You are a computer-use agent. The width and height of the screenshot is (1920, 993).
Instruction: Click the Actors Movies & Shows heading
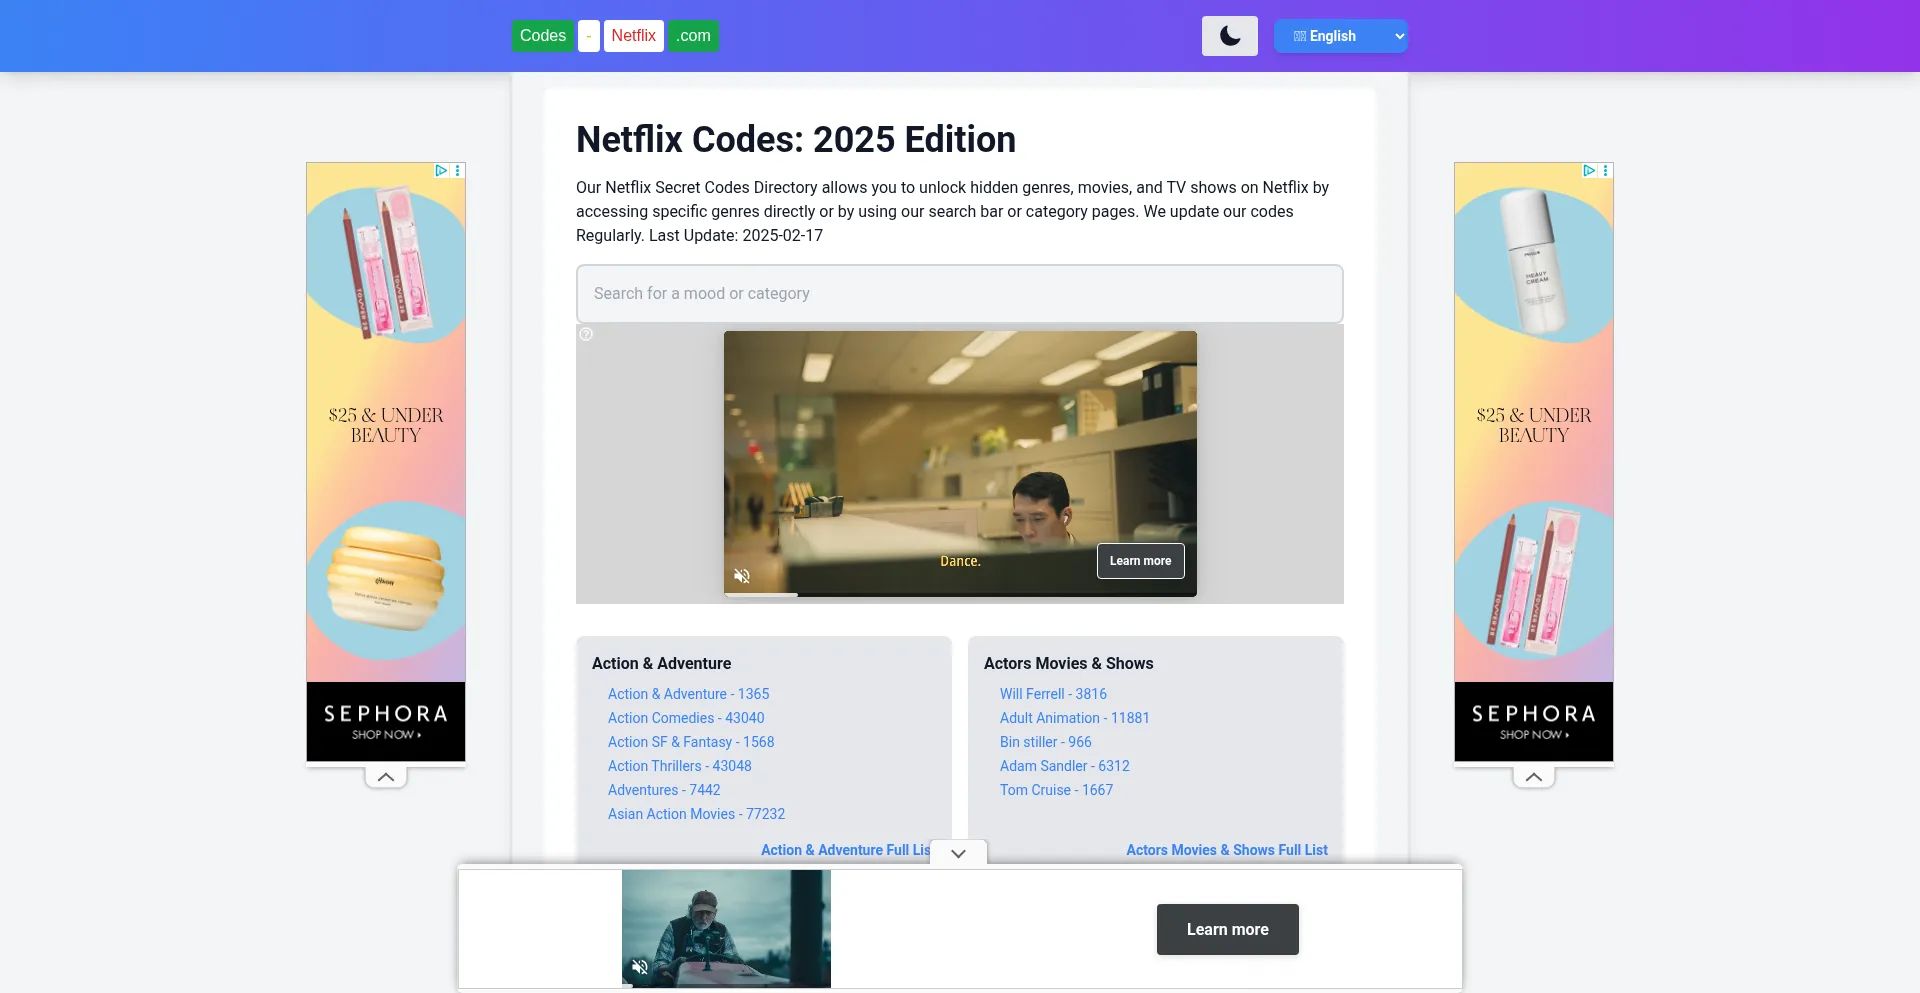[1068, 664]
